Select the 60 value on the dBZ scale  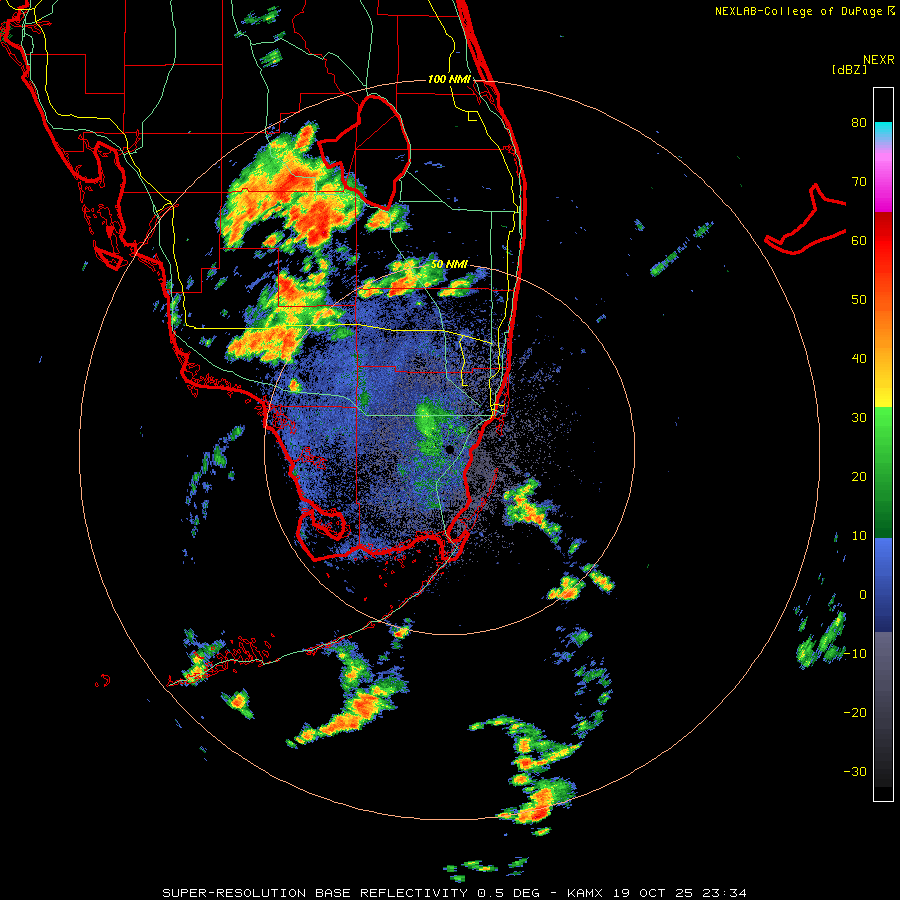click(859, 240)
